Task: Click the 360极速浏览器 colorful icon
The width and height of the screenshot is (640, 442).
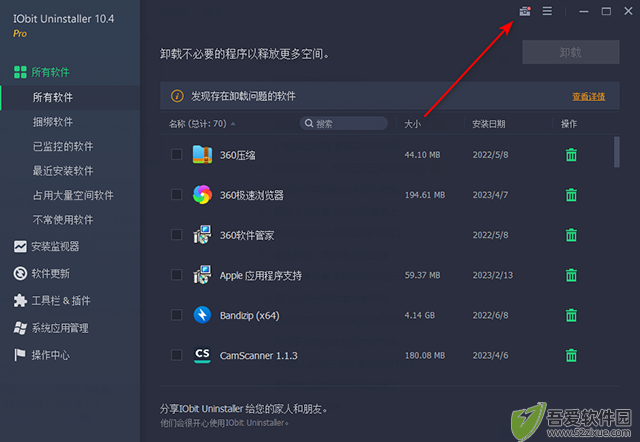Action: [x=202, y=195]
